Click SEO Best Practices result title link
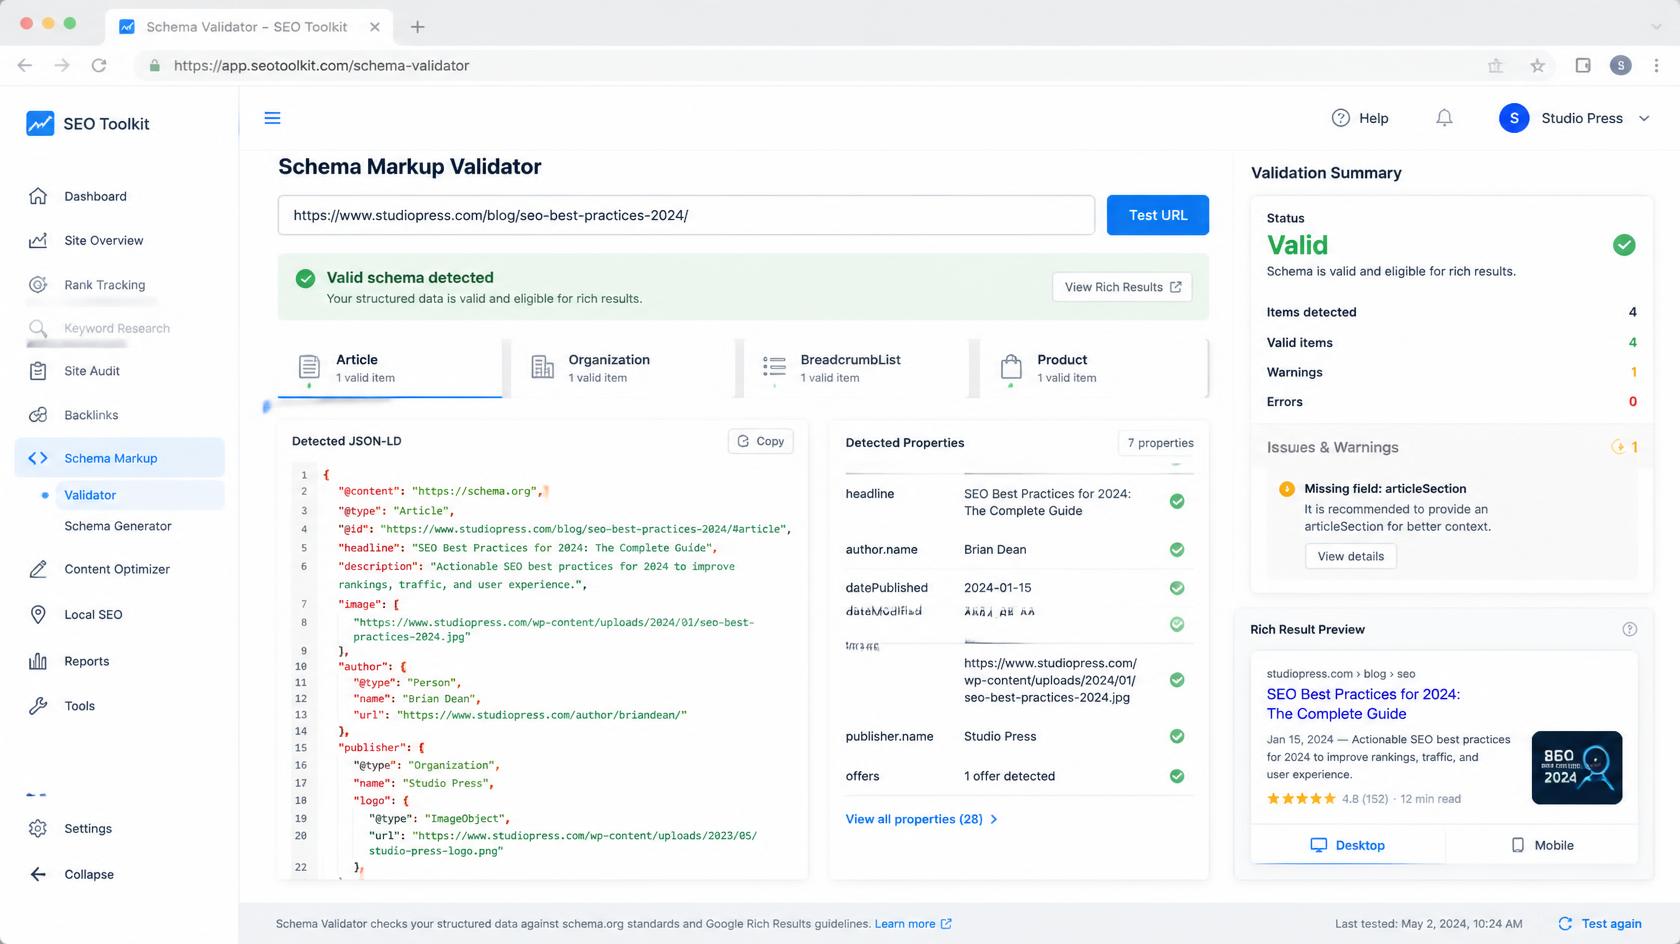1680x944 pixels. (1363, 704)
